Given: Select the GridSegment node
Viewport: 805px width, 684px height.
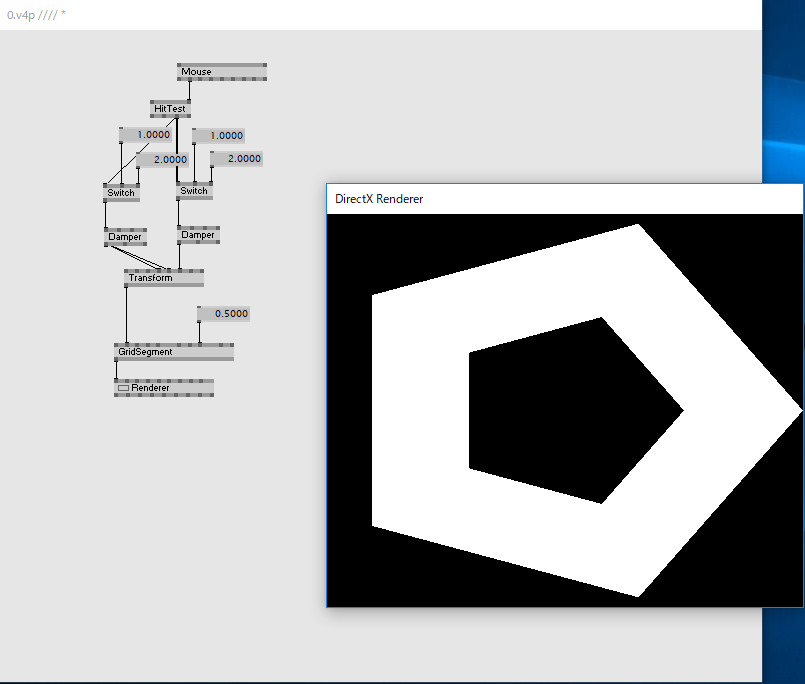Looking at the screenshot, I should click(x=174, y=352).
